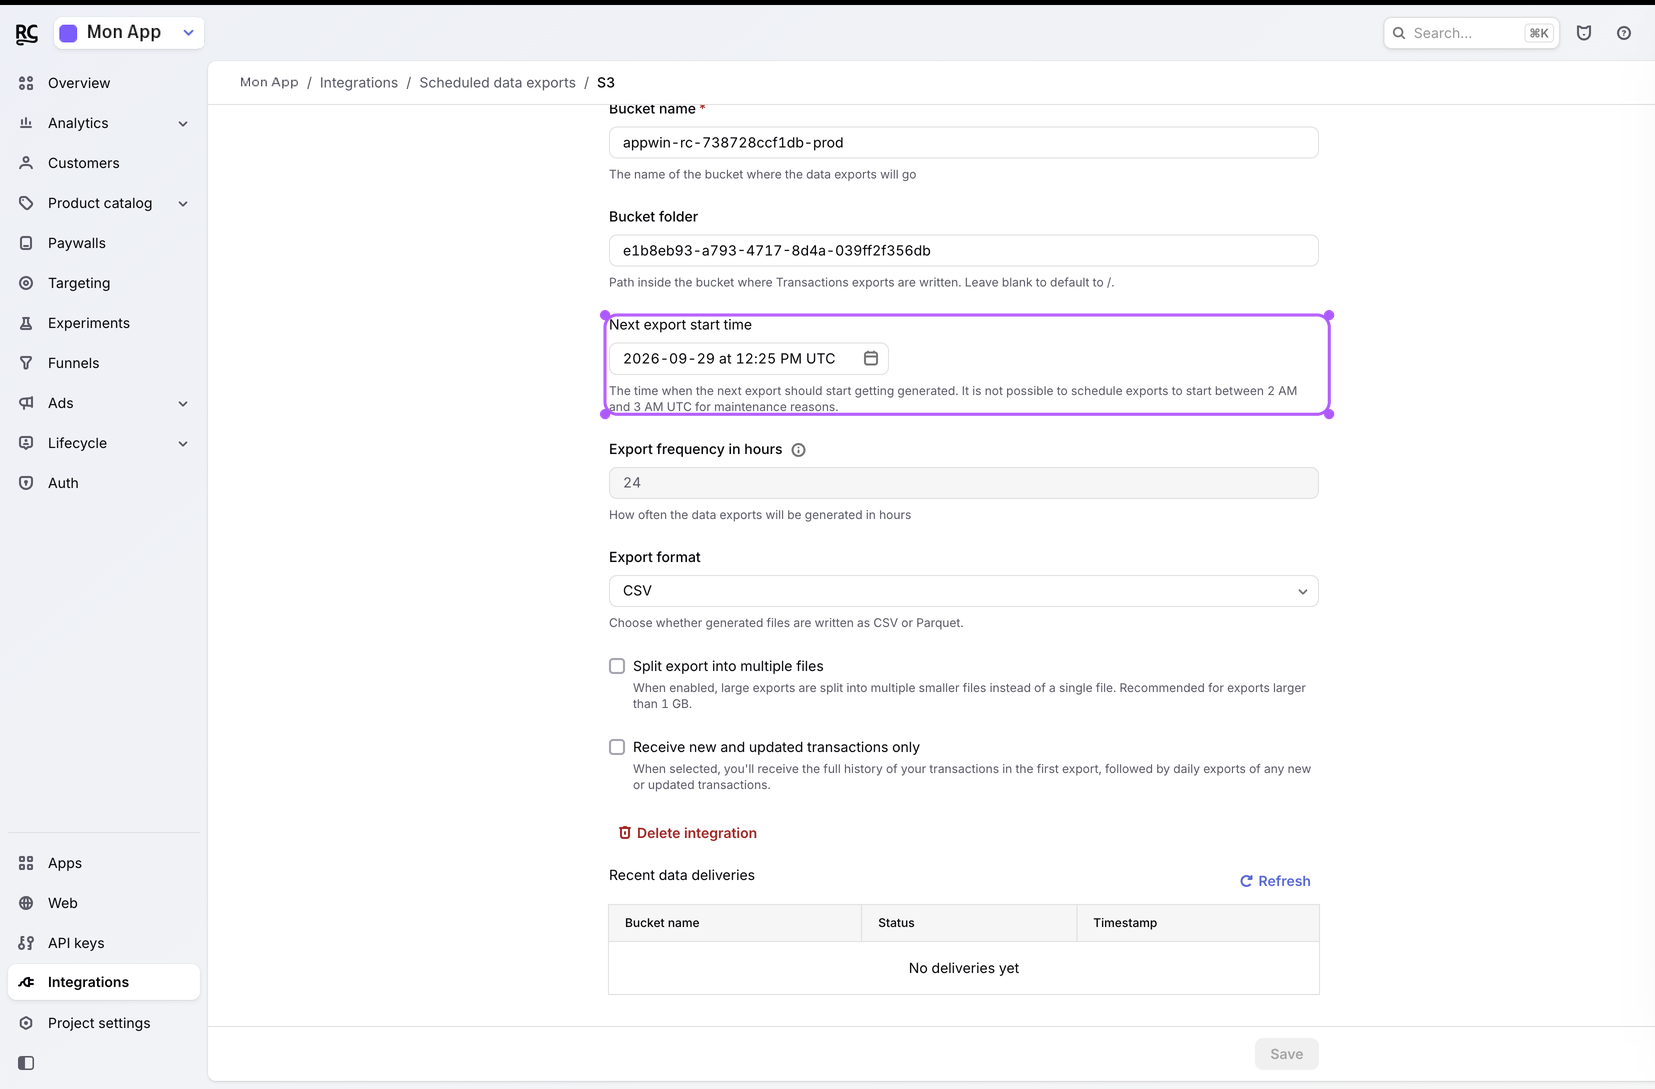Image resolution: width=1655 pixels, height=1089 pixels.
Task: Expand the Analytics sidebar section
Action: click(183, 123)
